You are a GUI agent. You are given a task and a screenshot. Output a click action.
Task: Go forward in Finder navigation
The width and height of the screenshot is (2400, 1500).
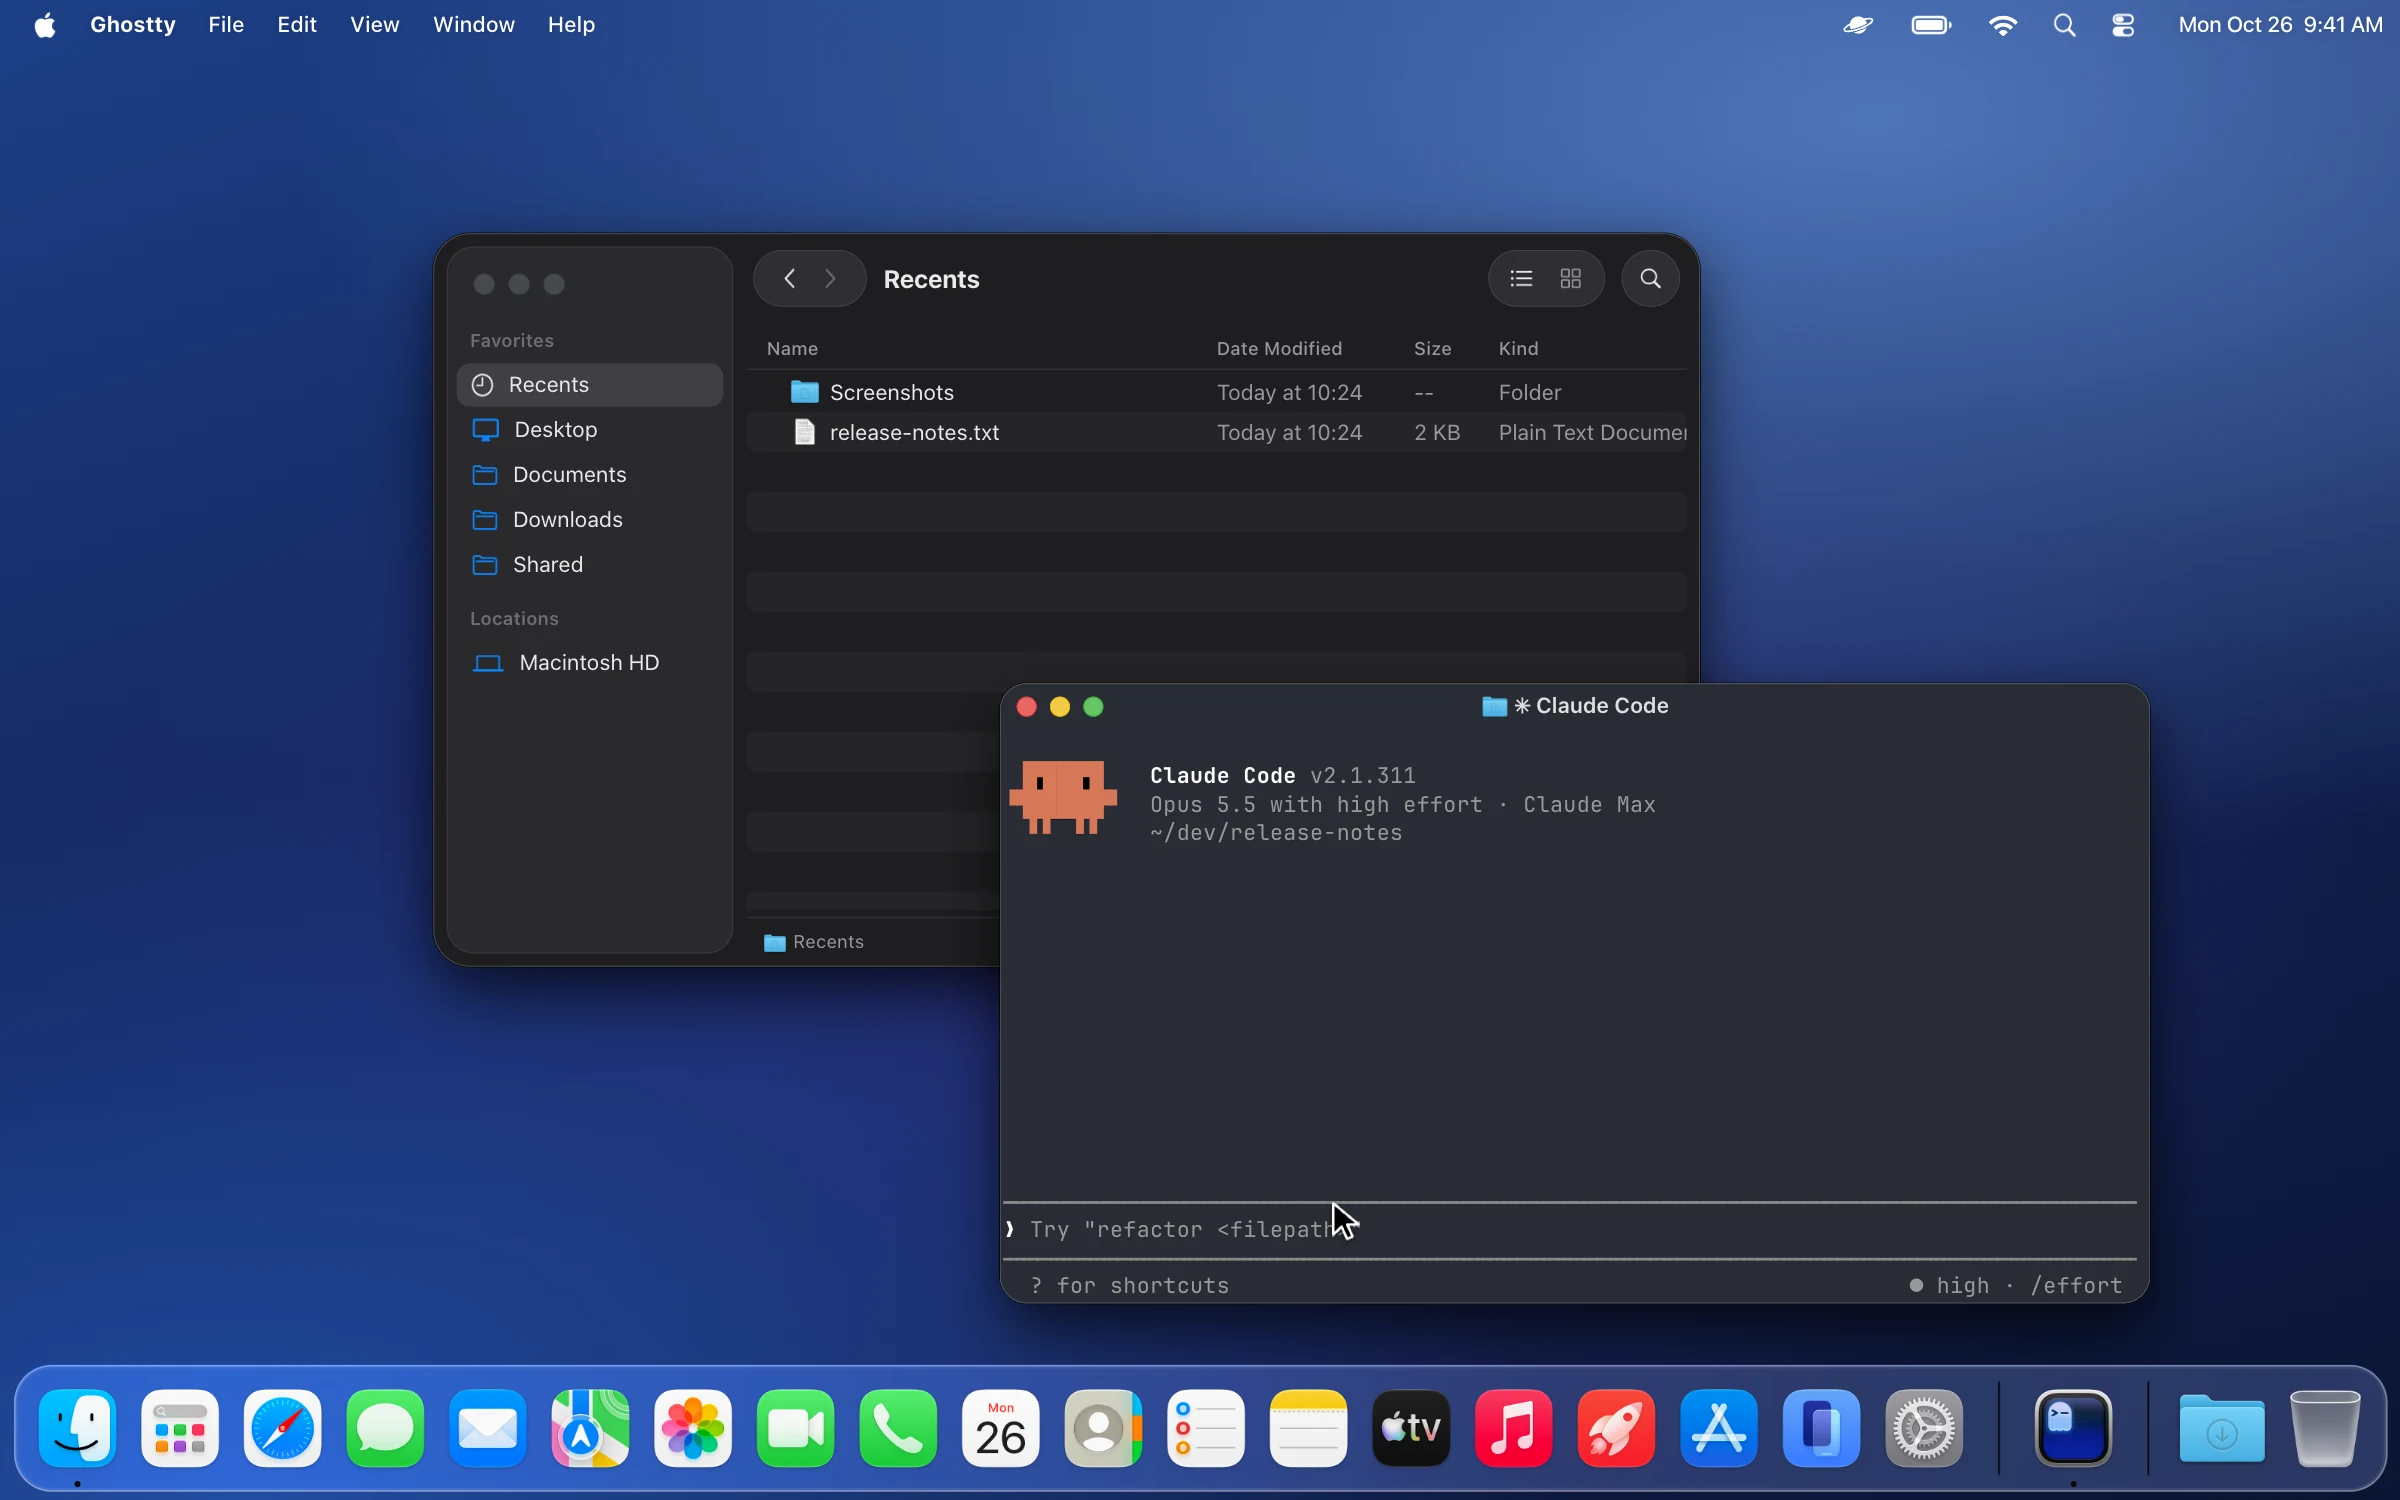830,279
